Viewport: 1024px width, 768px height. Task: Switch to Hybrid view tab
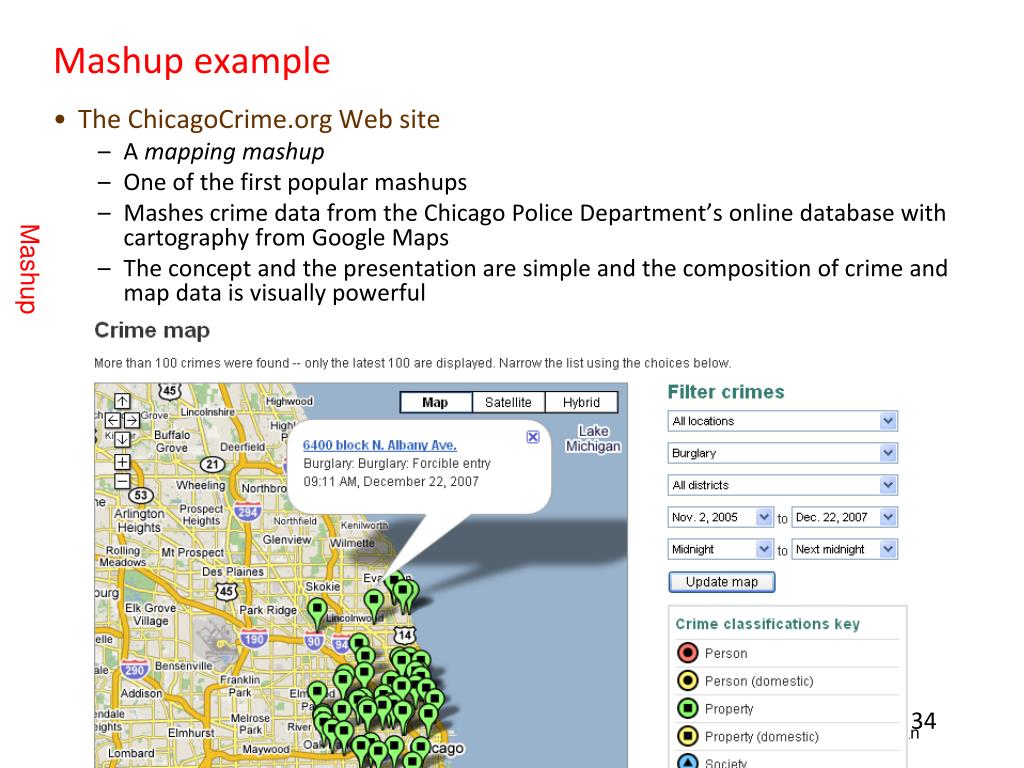tap(581, 402)
